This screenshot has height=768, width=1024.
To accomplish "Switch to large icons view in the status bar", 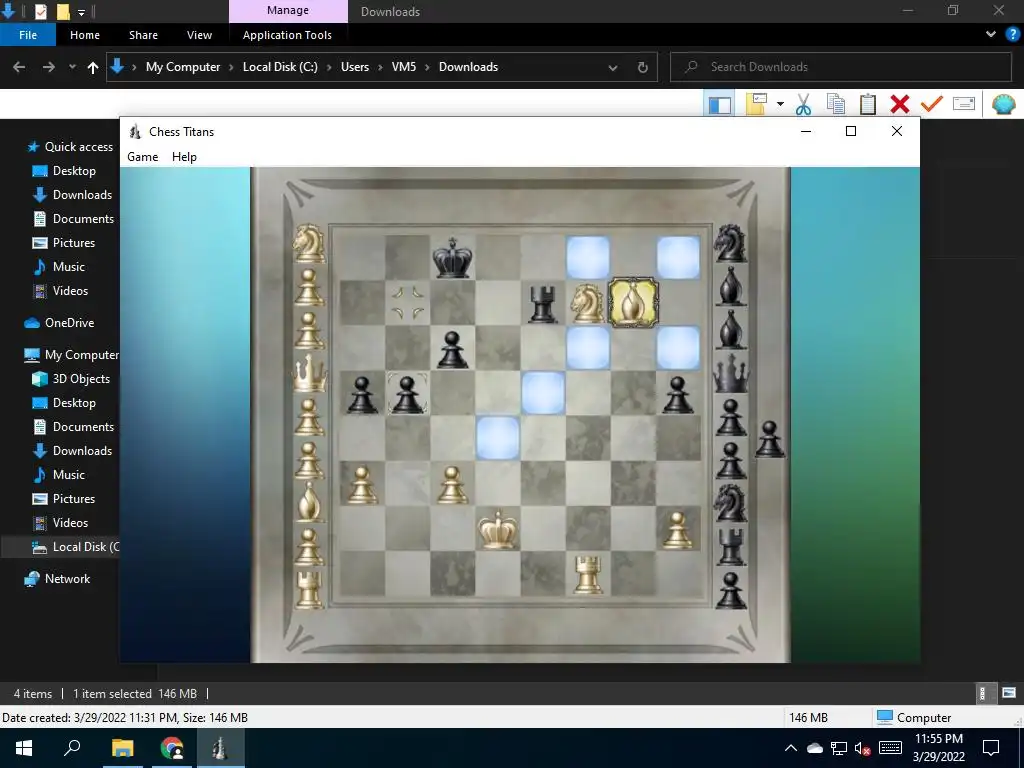I will point(1009,693).
